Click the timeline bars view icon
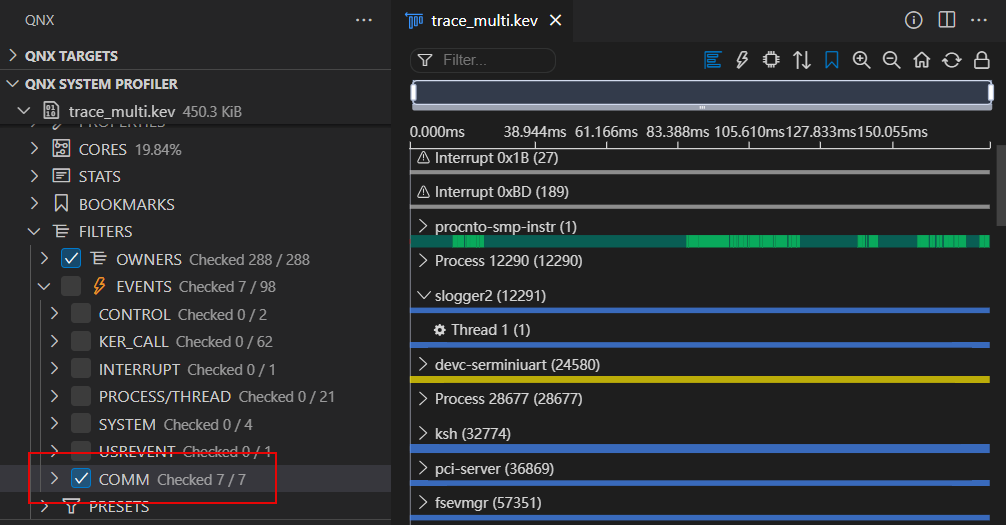Image resolution: width=1006 pixels, height=525 pixels. 712,60
